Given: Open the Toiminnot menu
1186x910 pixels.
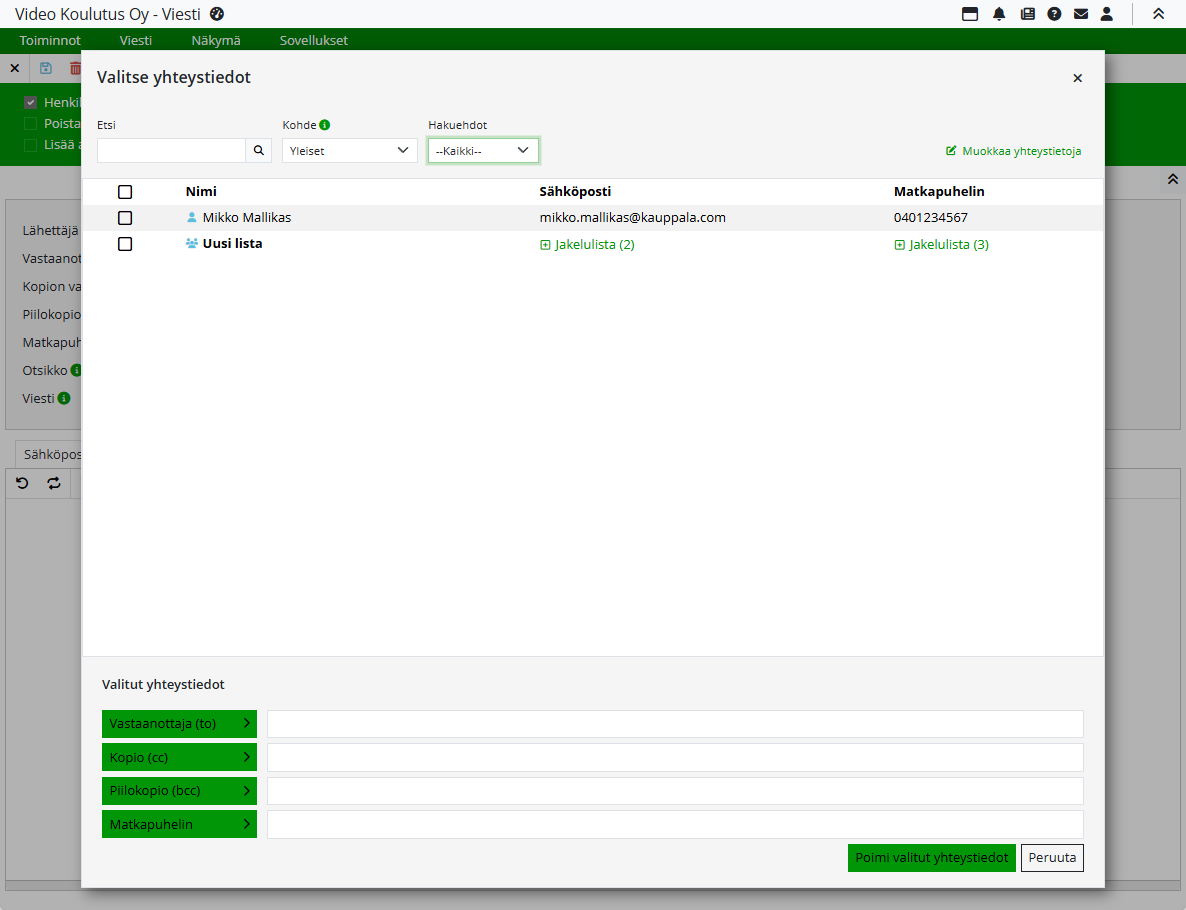Looking at the screenshot, I should point(50,41).
